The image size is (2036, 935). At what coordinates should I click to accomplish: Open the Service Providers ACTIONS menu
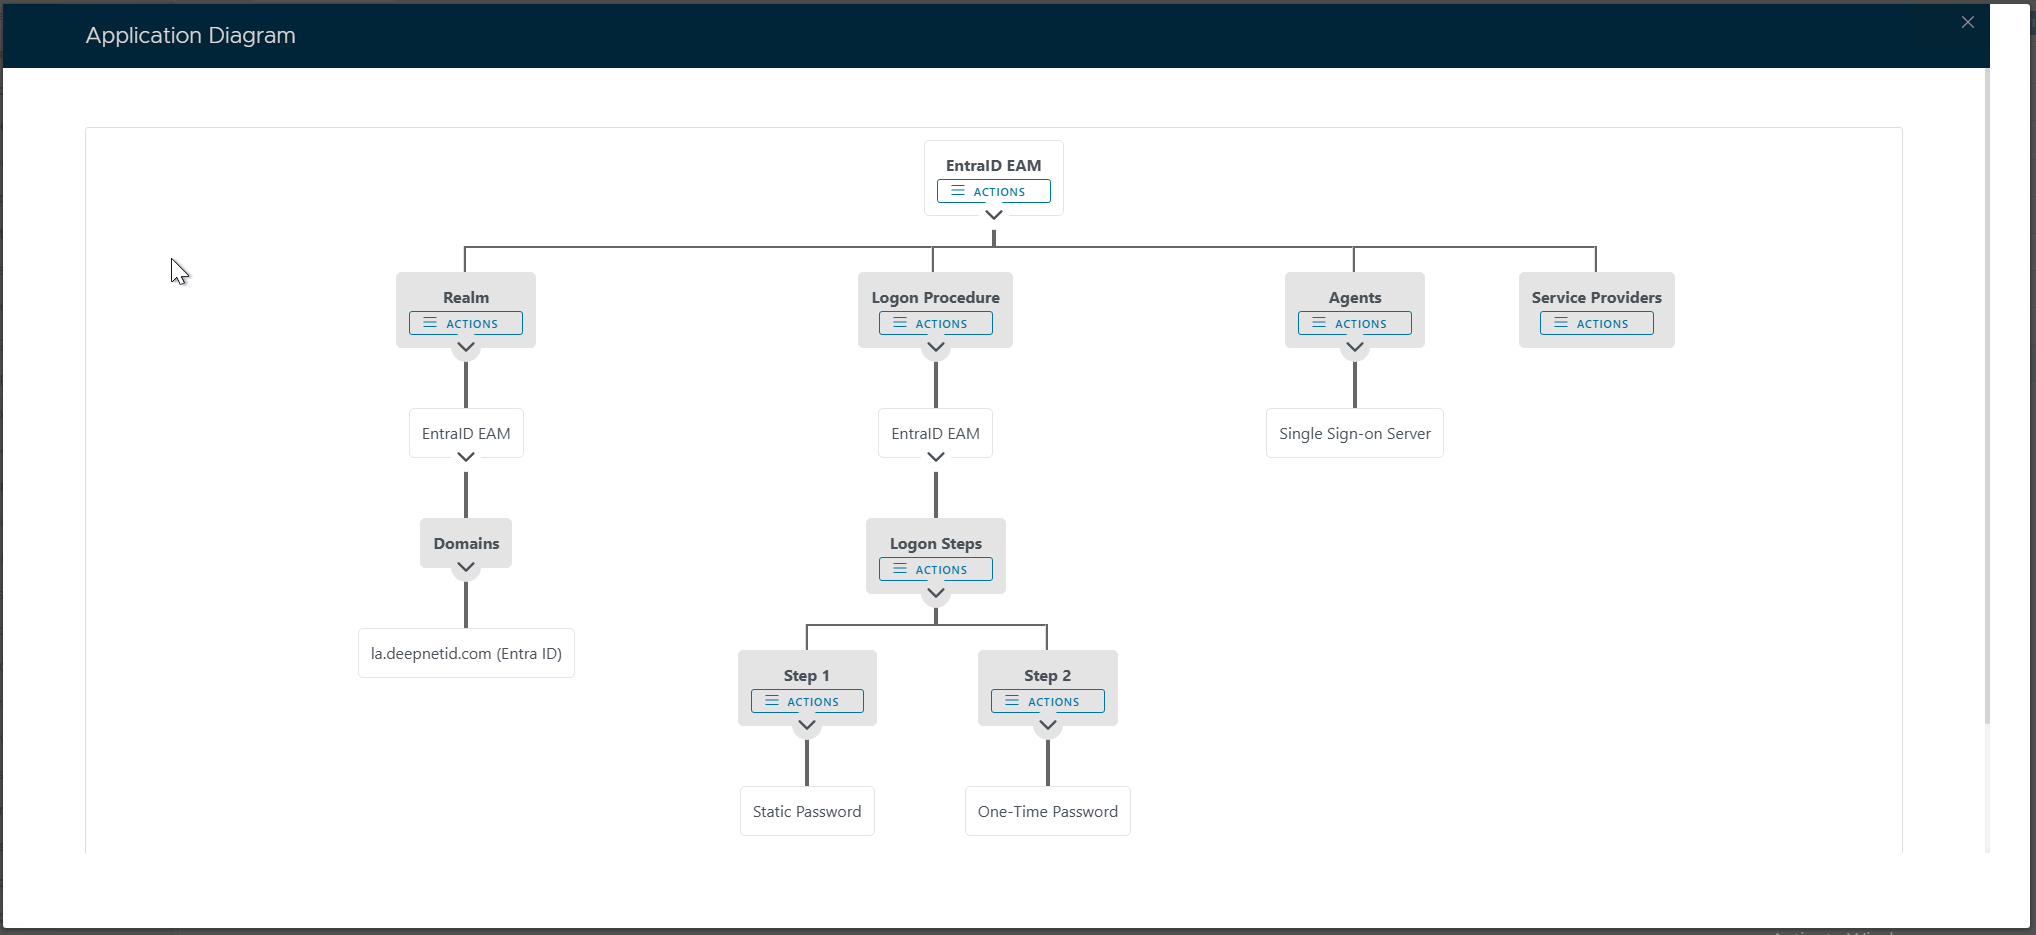coord(1596,323)
